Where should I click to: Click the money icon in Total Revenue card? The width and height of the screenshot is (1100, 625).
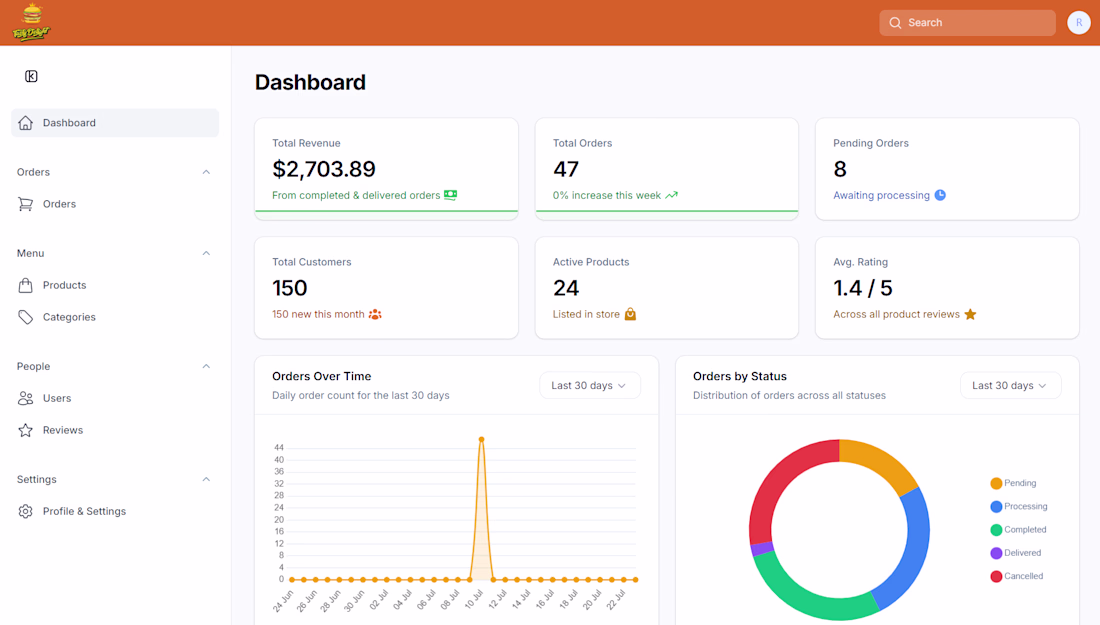450,195
